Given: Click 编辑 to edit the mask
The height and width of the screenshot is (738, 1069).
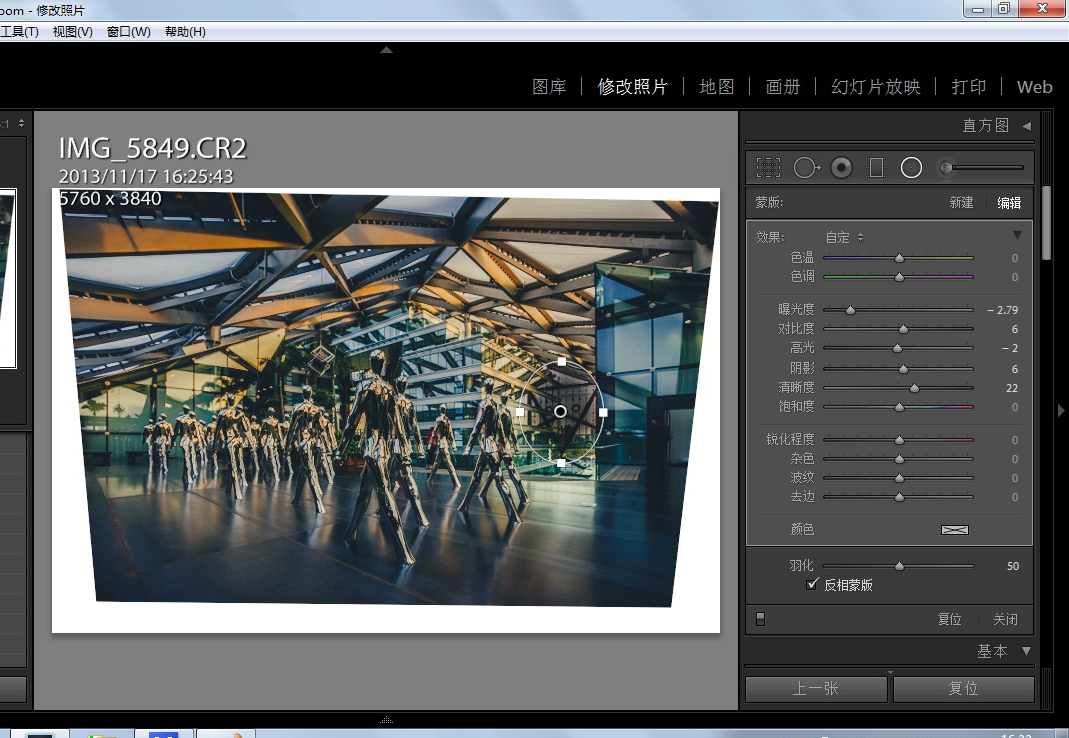Looking at the screenshot, I should tap(1009, 203).
